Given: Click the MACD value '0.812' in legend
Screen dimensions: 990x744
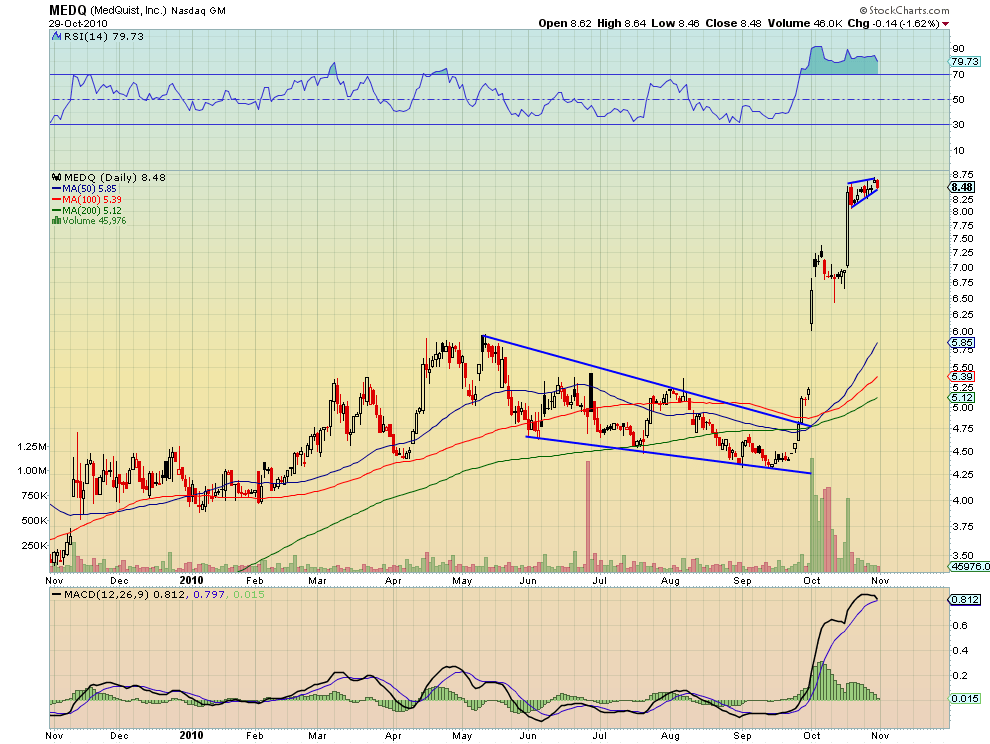Looking at the screenshot, I should pyautogui.click(x=167, y=594).
